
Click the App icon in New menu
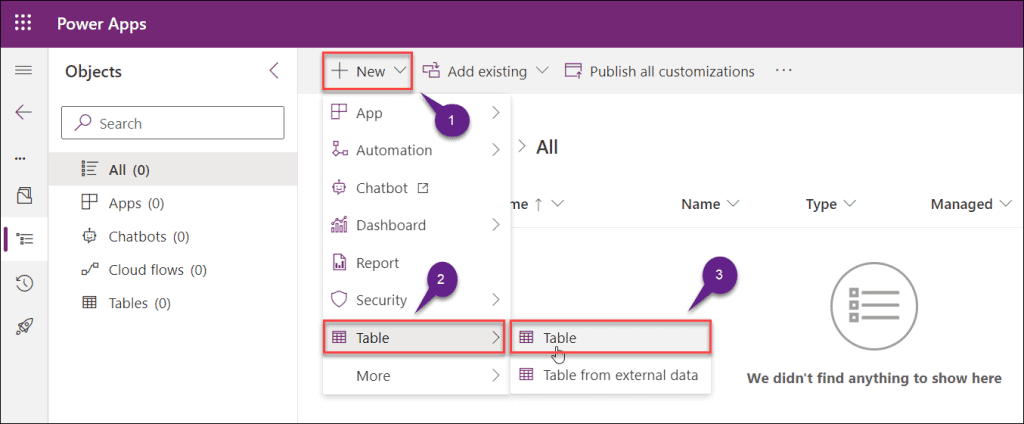[339, 112]
